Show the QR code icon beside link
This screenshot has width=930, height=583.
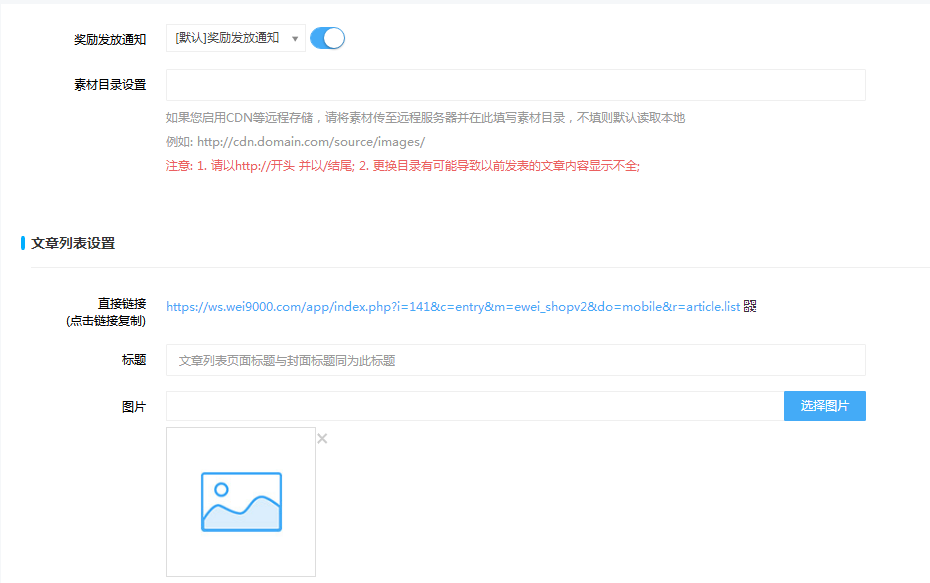coord(750,306)
